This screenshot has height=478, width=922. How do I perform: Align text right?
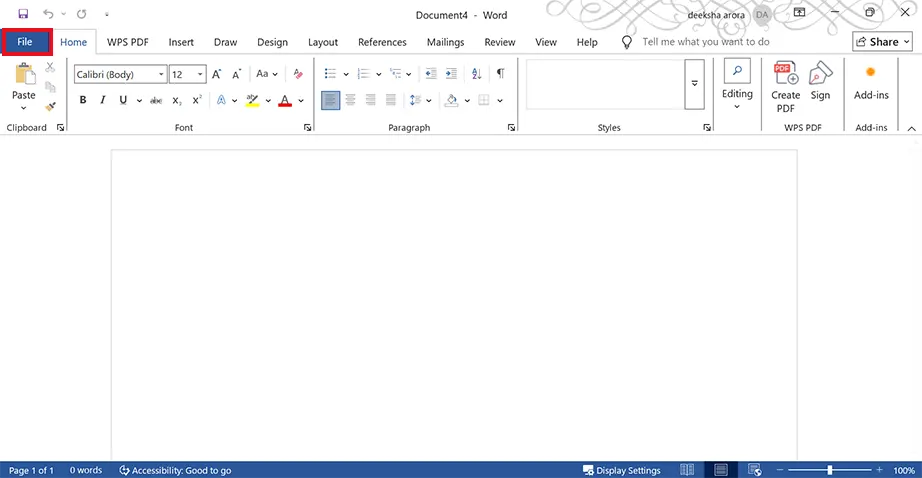pos(370,100)
